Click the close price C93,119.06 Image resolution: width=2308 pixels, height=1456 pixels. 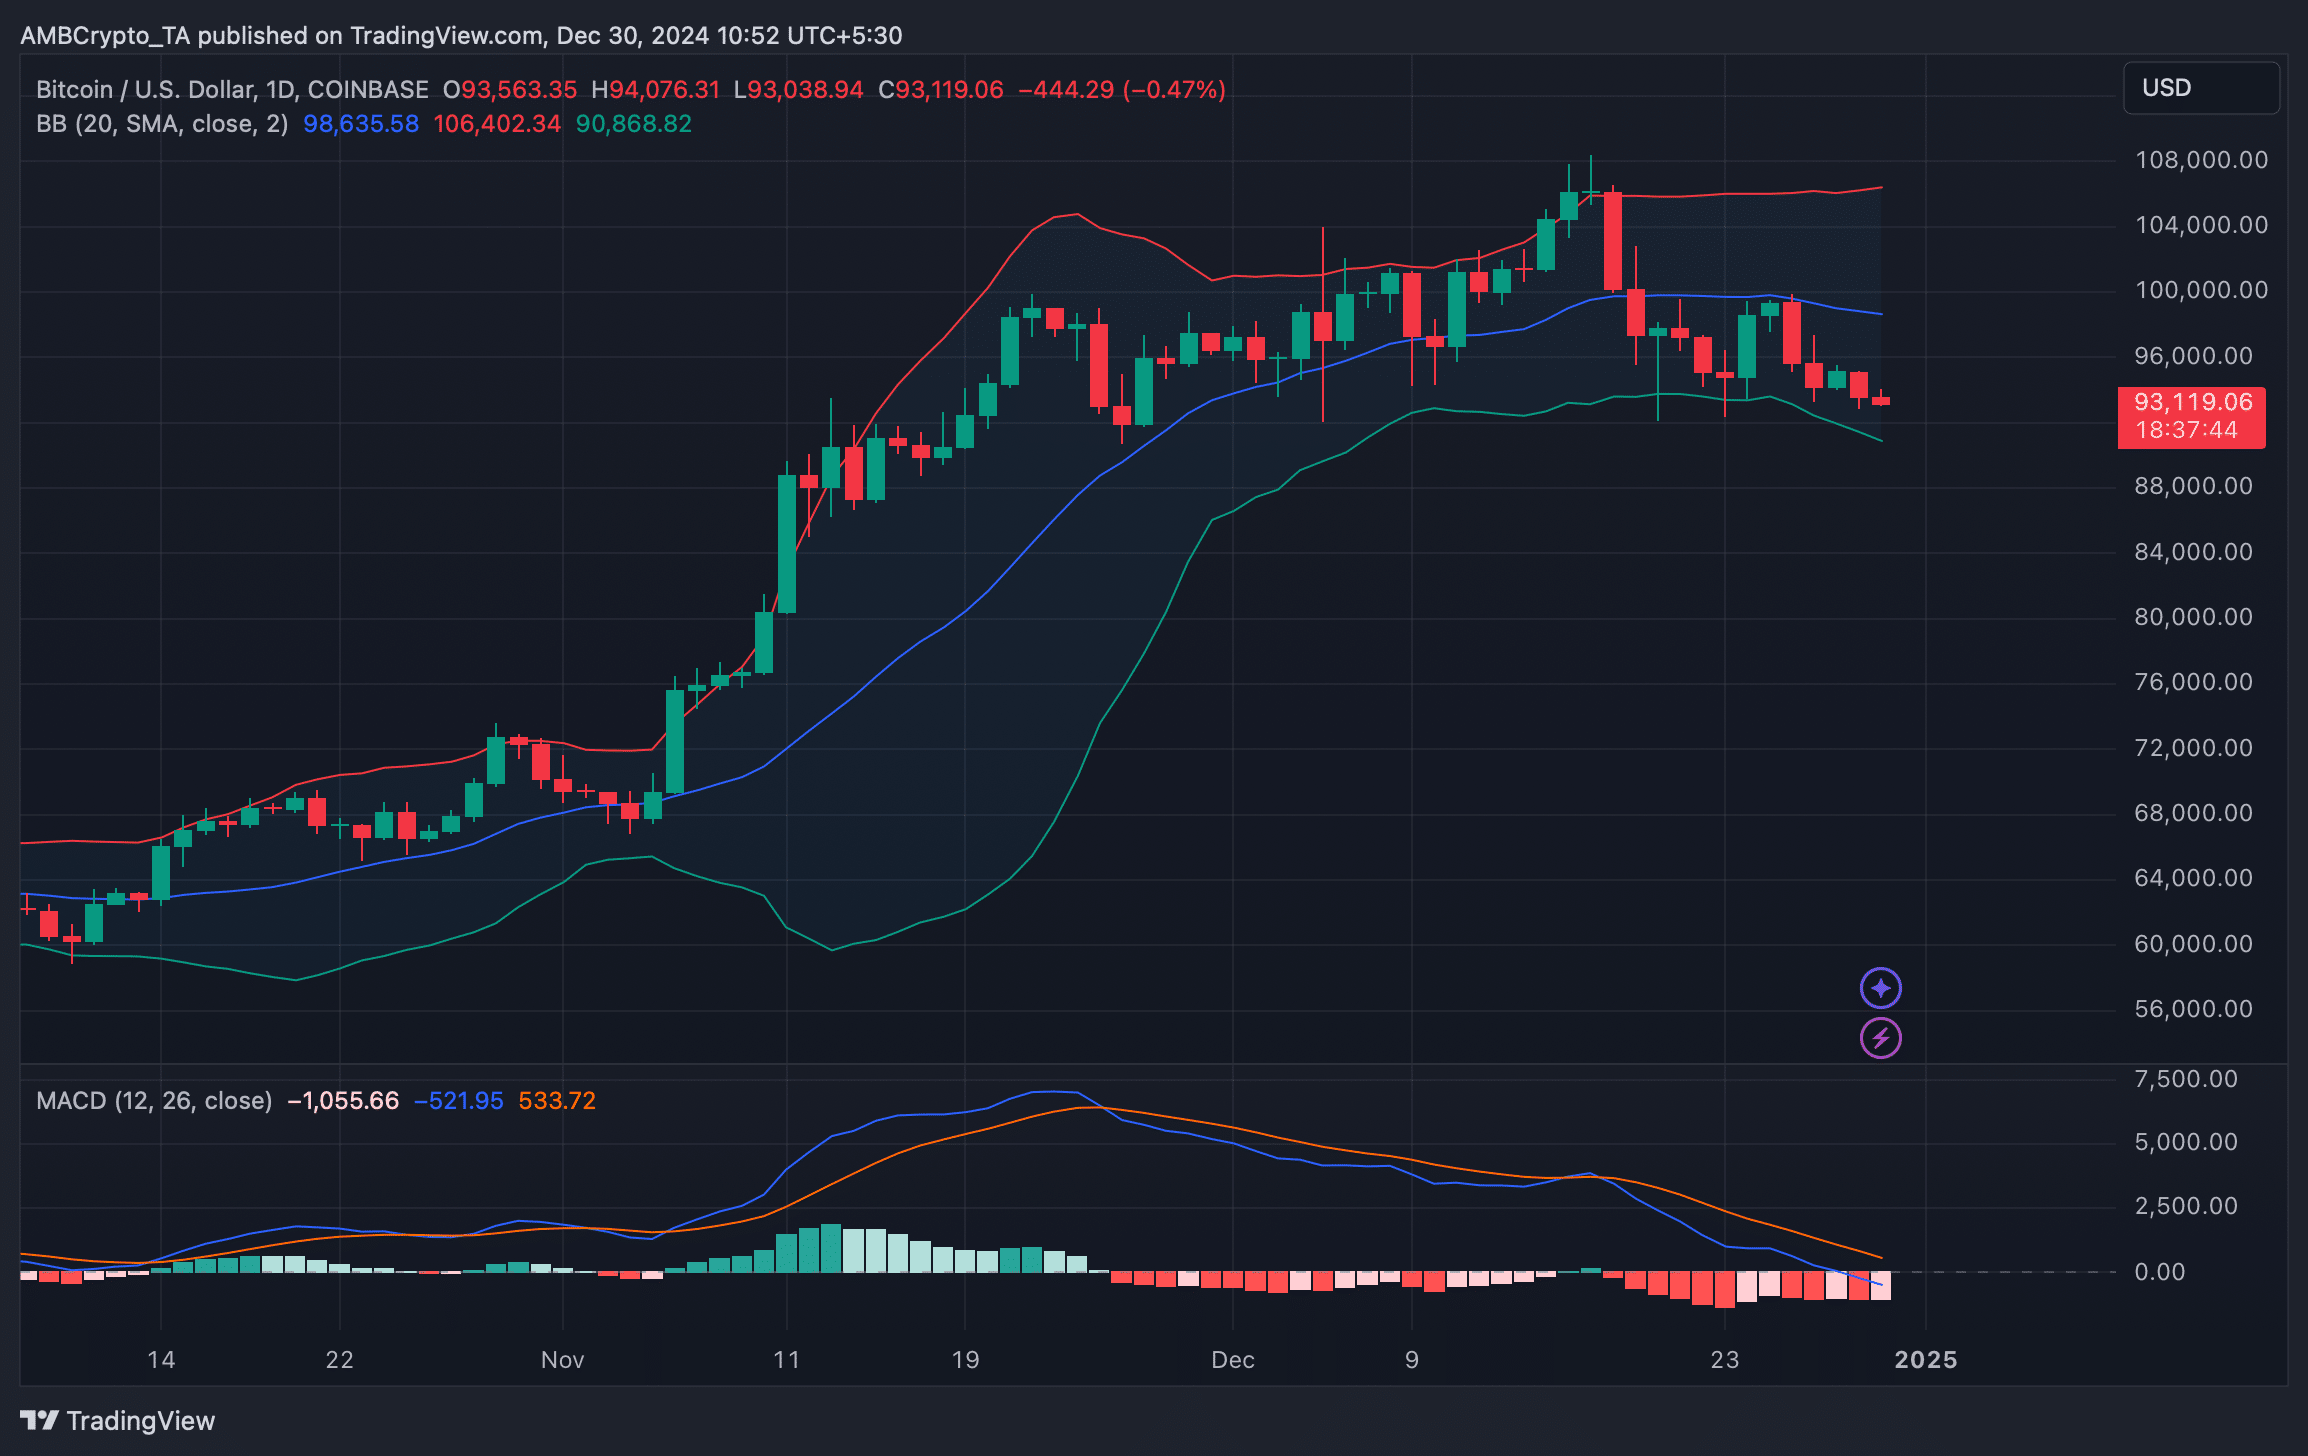point(940,90)
